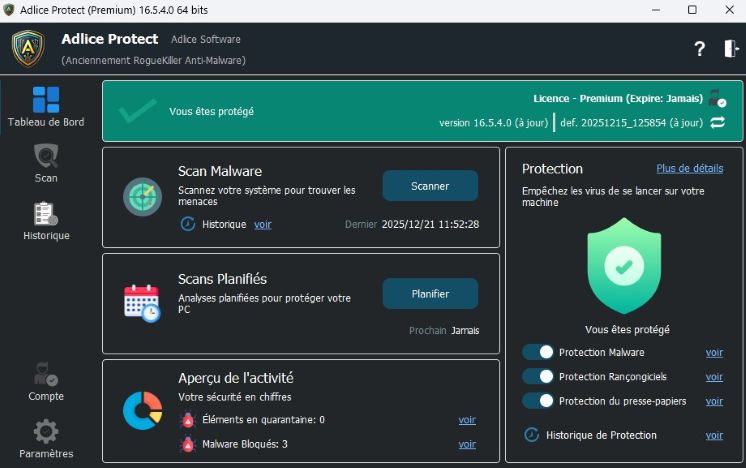Image resolution: width=746 pixels, height=468 pixels.
Task: Select the Compte label in sidebar
Action: 46,396
